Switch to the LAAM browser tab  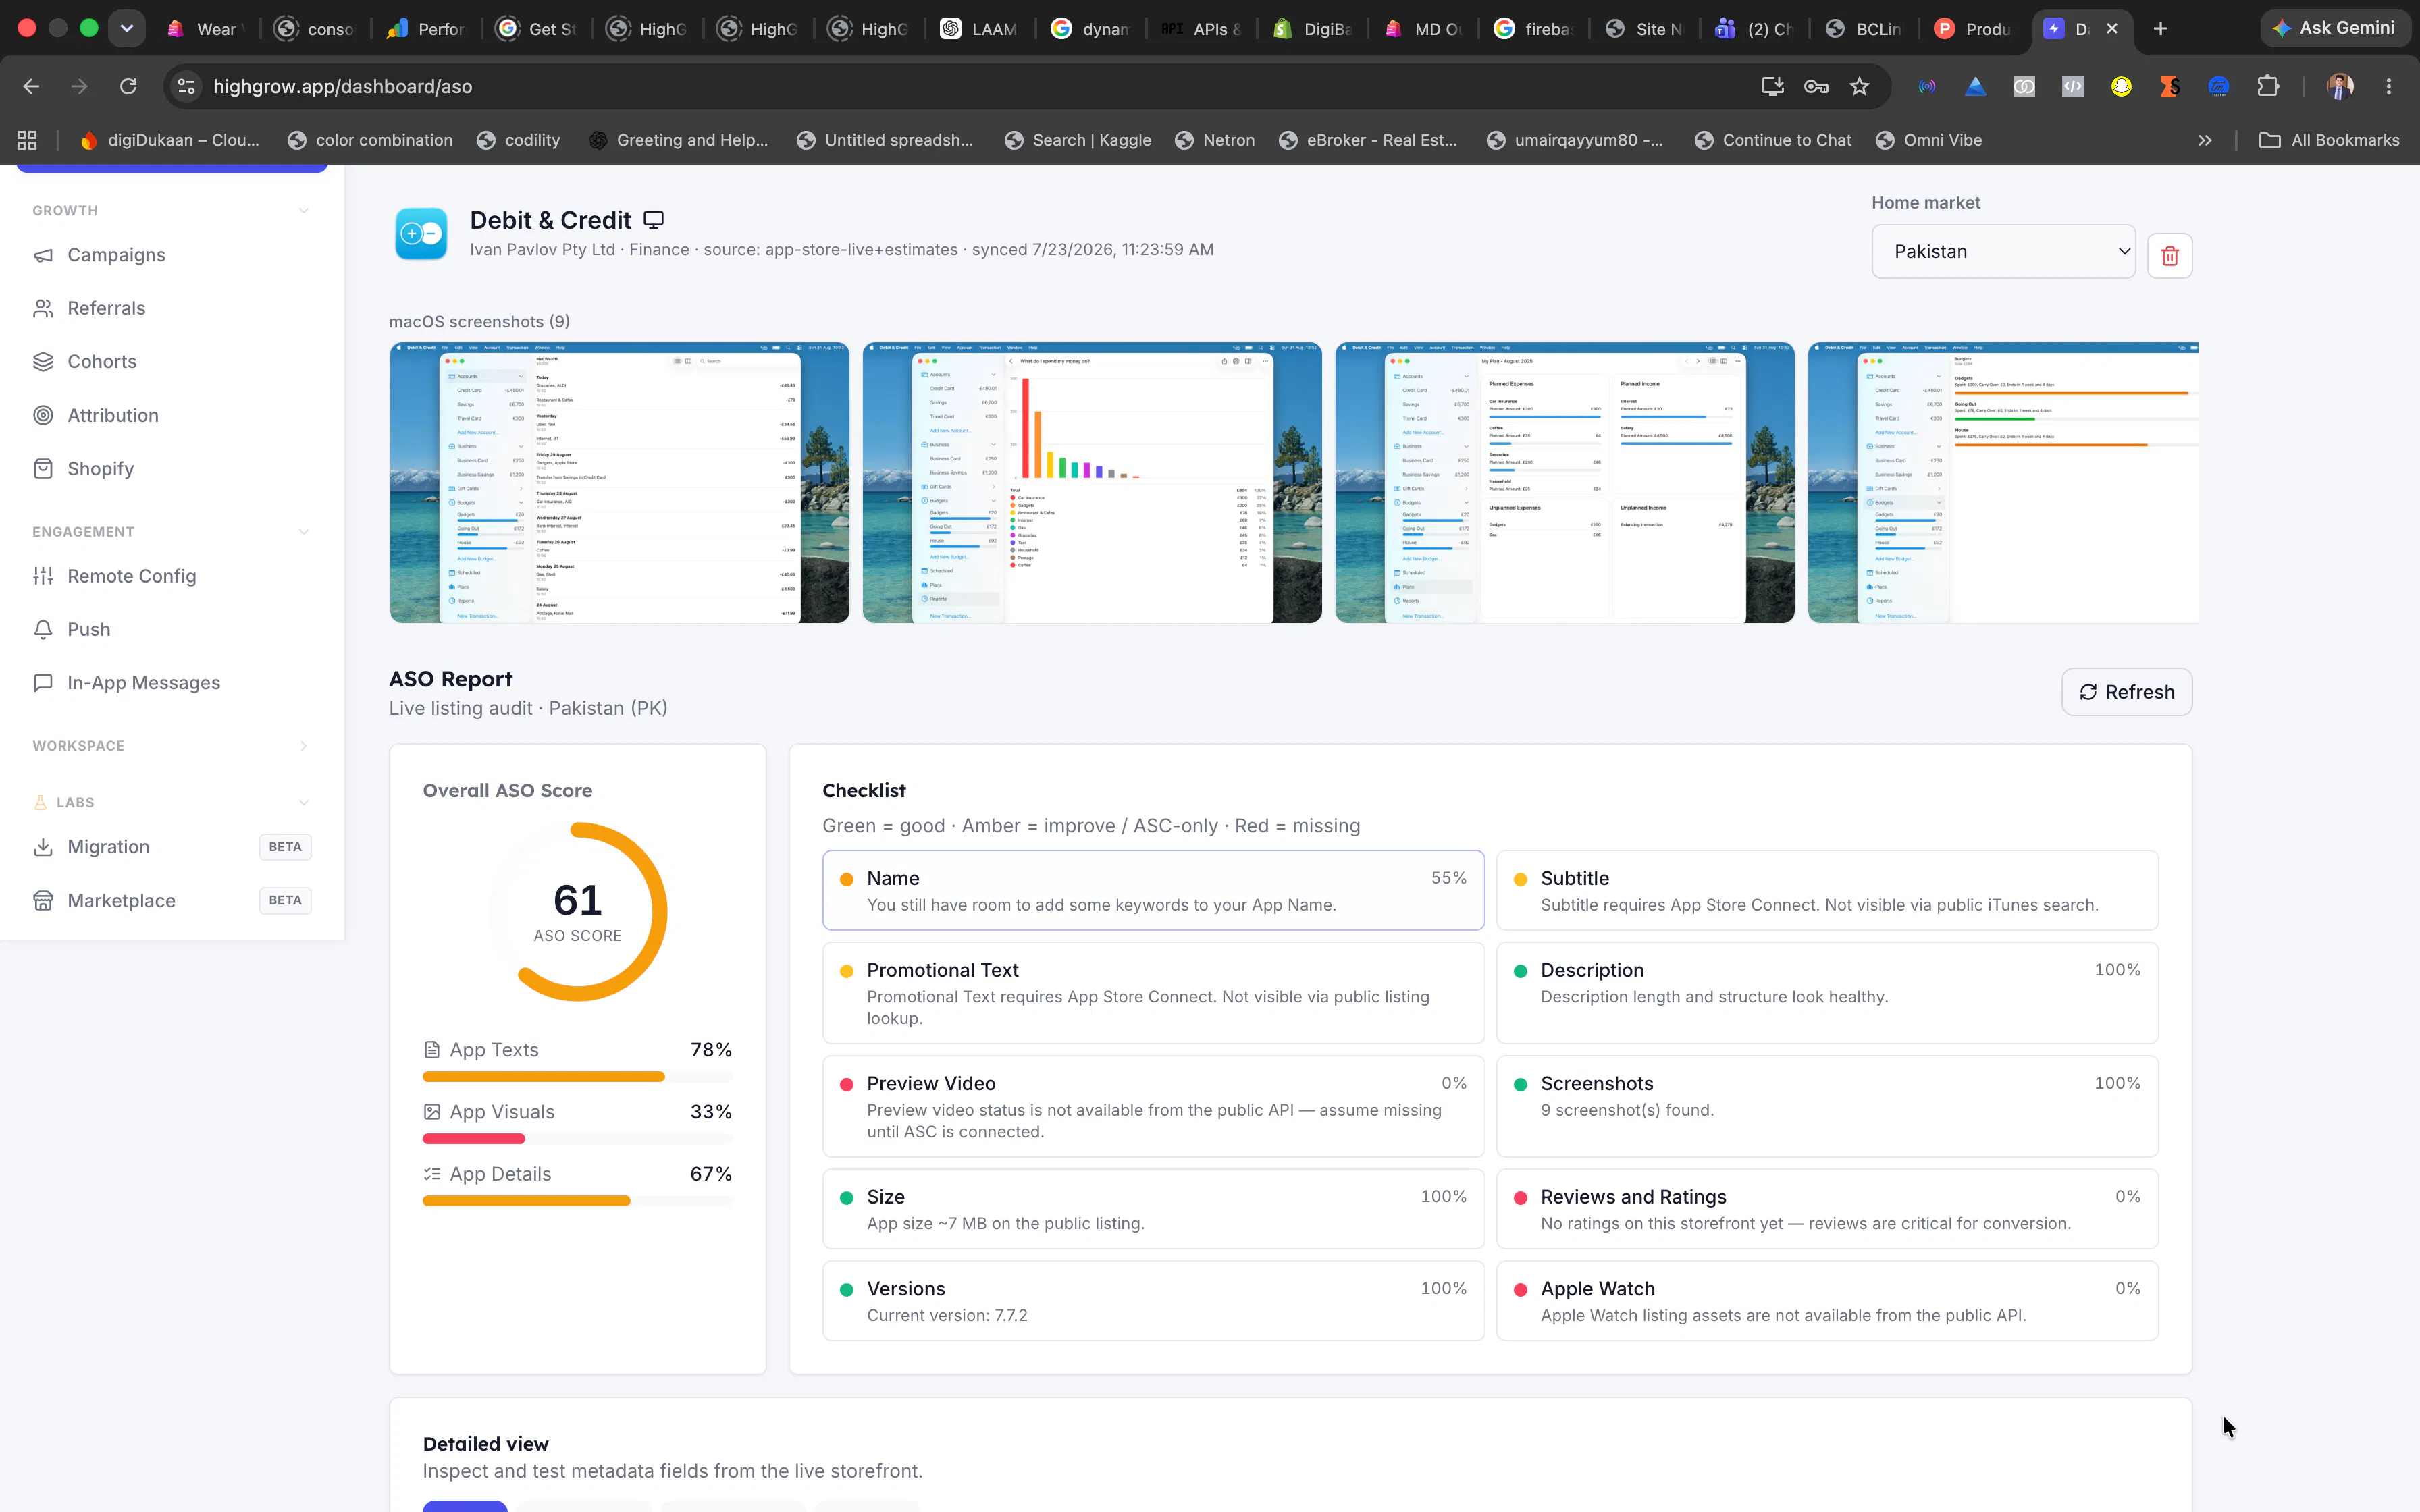979,29
